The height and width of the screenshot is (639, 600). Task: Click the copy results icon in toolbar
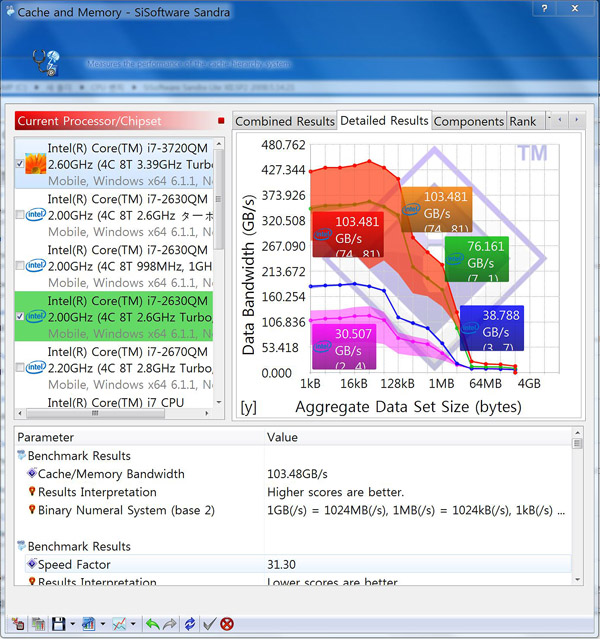tap(38, 624)
